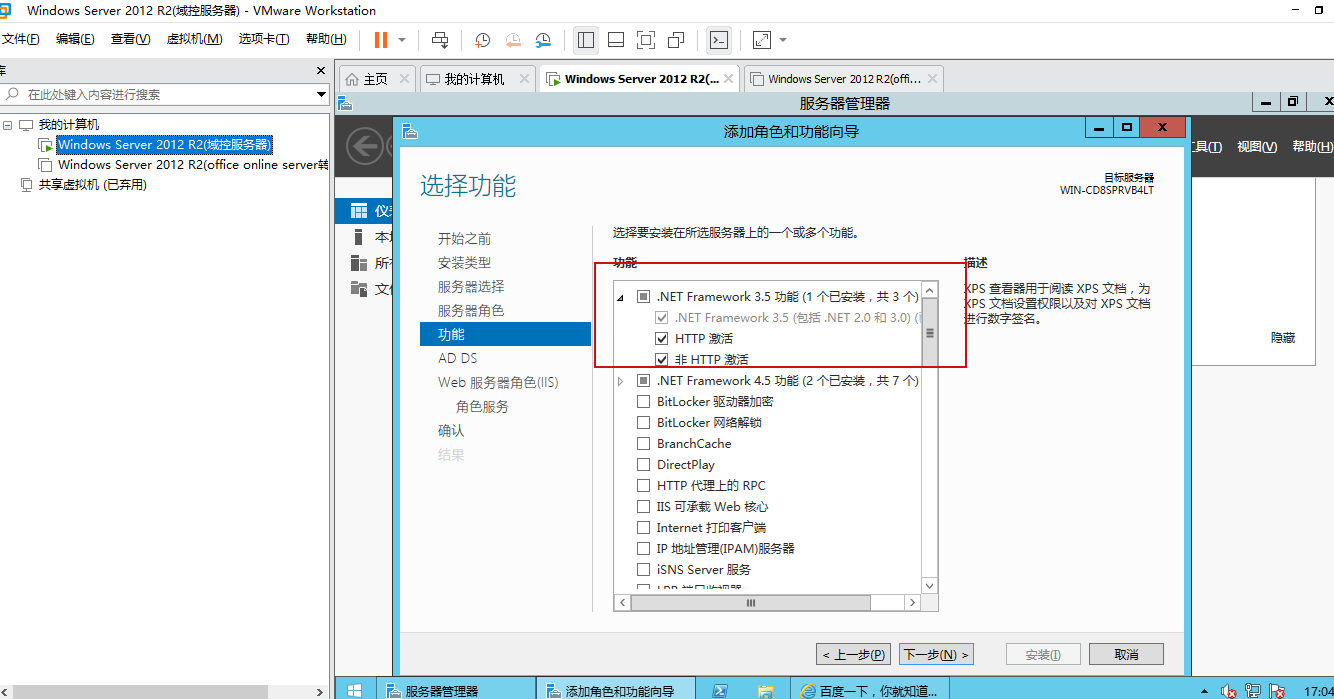Open the 文件(F) menu
This screenshot has height=699, width=1334.
20,39
